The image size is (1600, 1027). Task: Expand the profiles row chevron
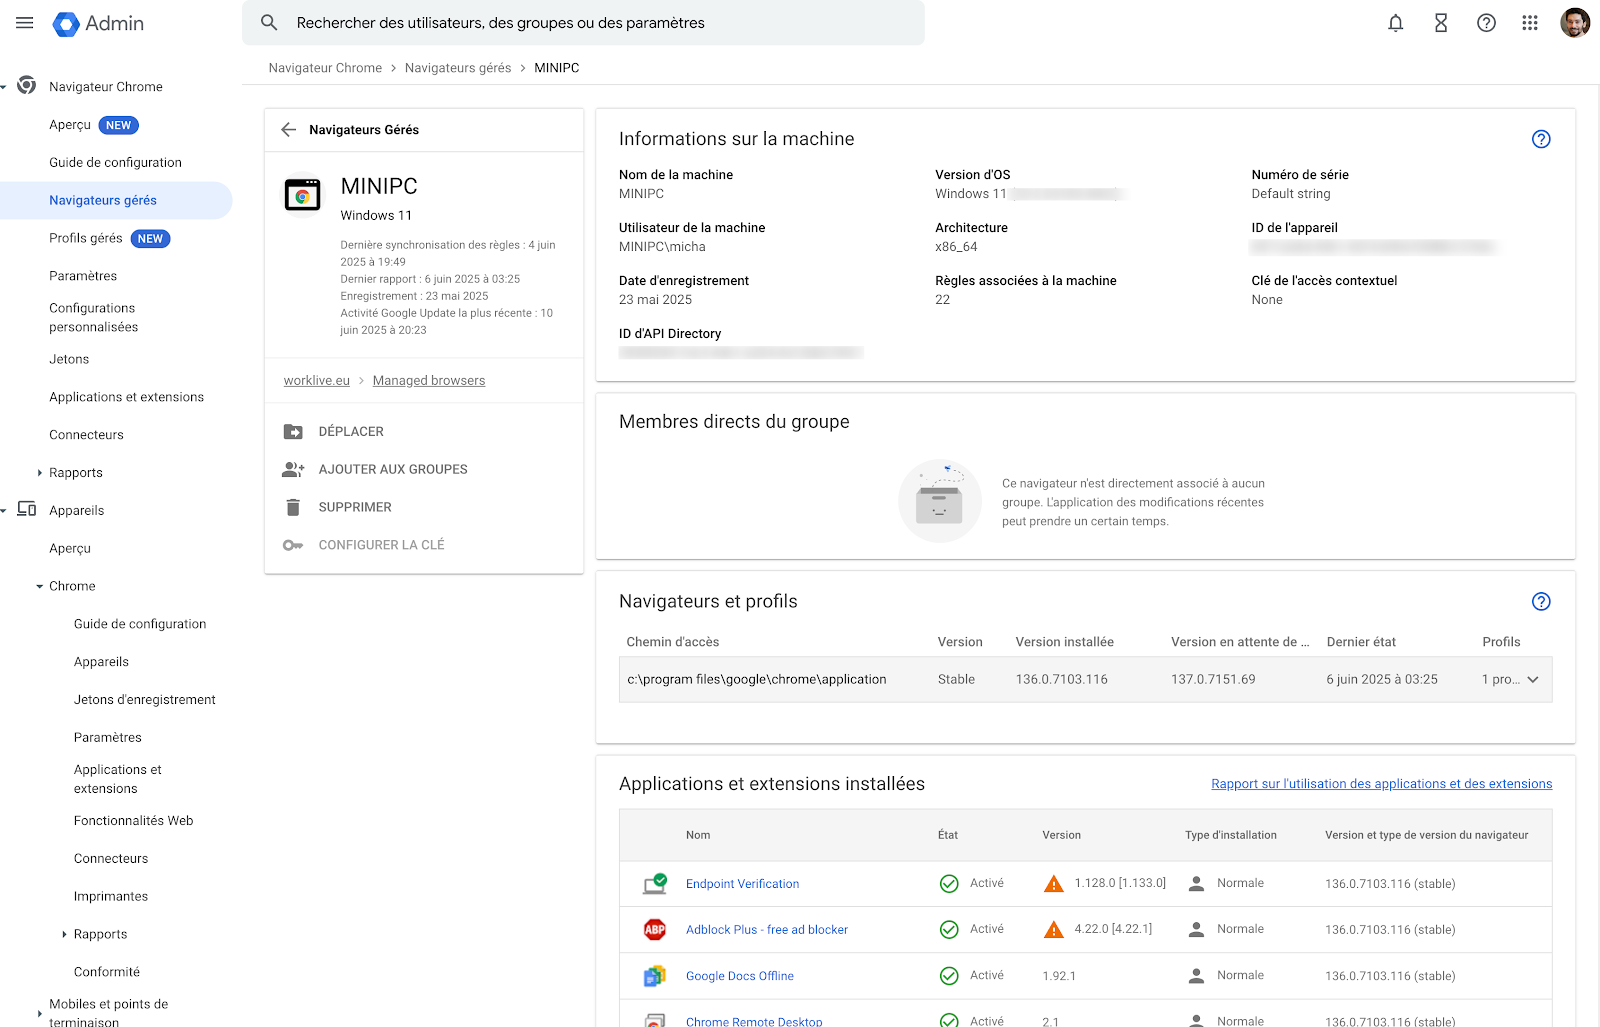tap(1533, 680)
